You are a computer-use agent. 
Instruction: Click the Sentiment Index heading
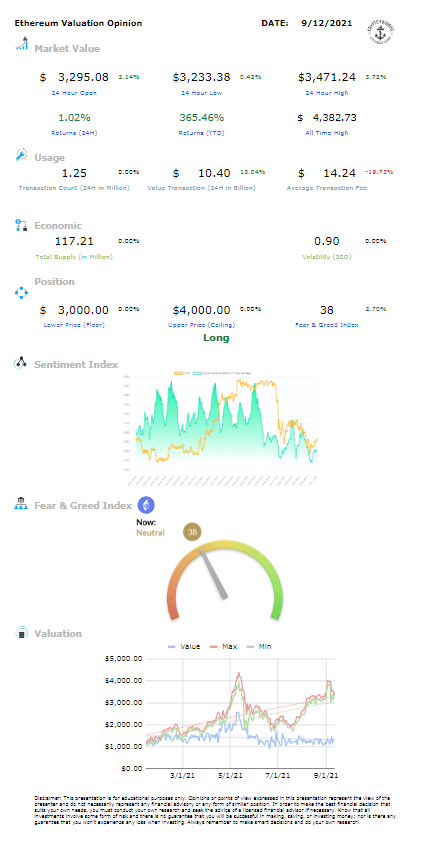coord(76,364)
